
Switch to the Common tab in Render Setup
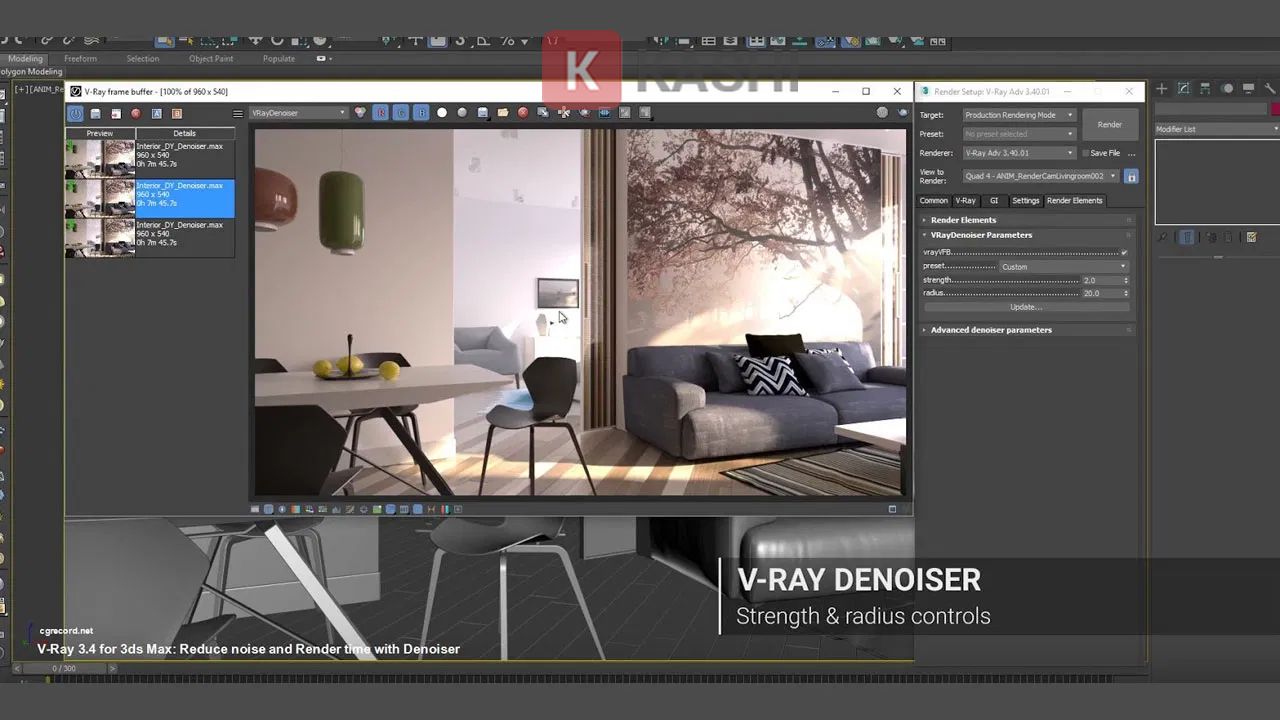(x=933, y=200)
